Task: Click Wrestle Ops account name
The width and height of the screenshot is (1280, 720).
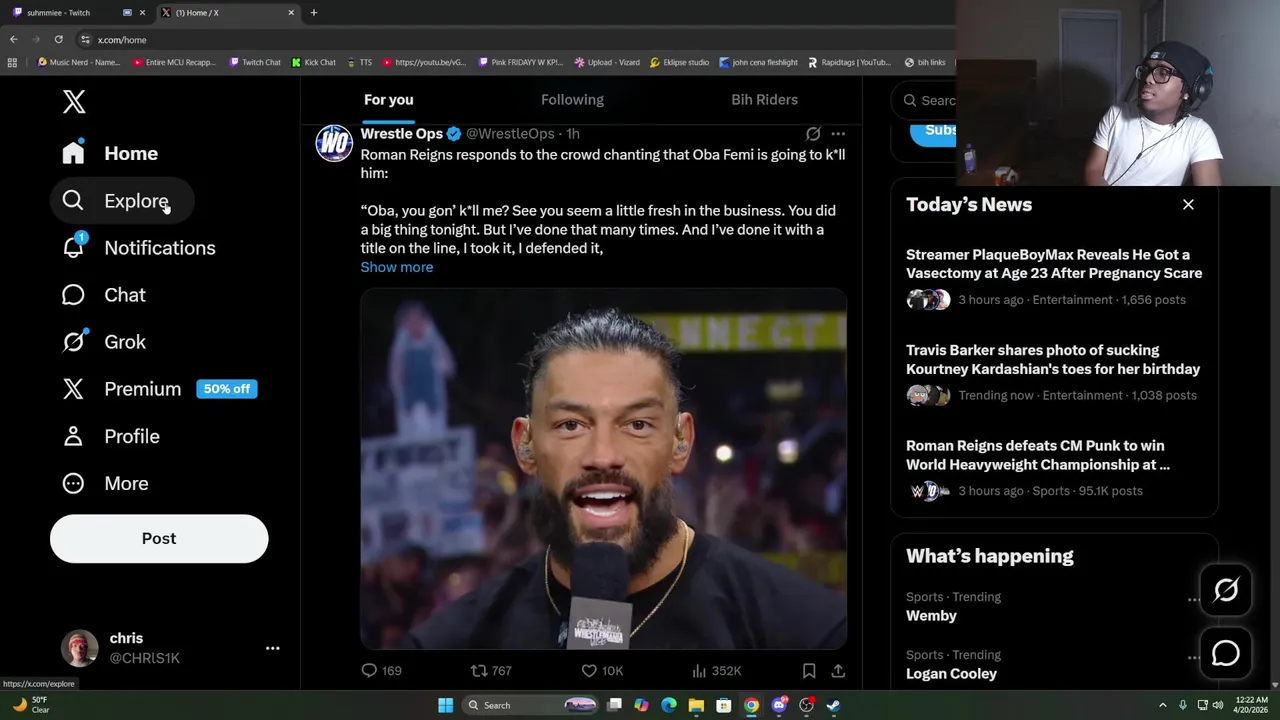Action: coord(401,133)
